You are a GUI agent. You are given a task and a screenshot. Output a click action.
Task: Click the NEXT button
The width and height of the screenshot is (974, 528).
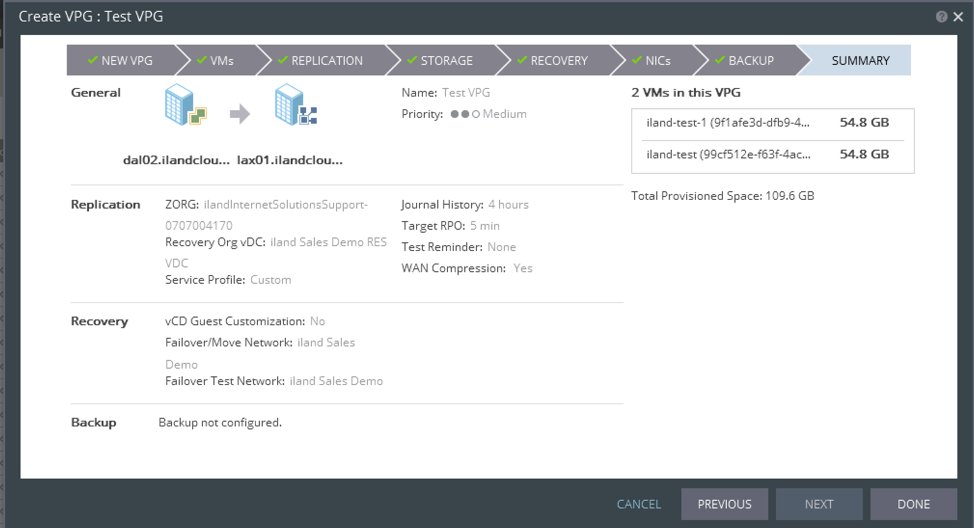click(x=818, y=504)
